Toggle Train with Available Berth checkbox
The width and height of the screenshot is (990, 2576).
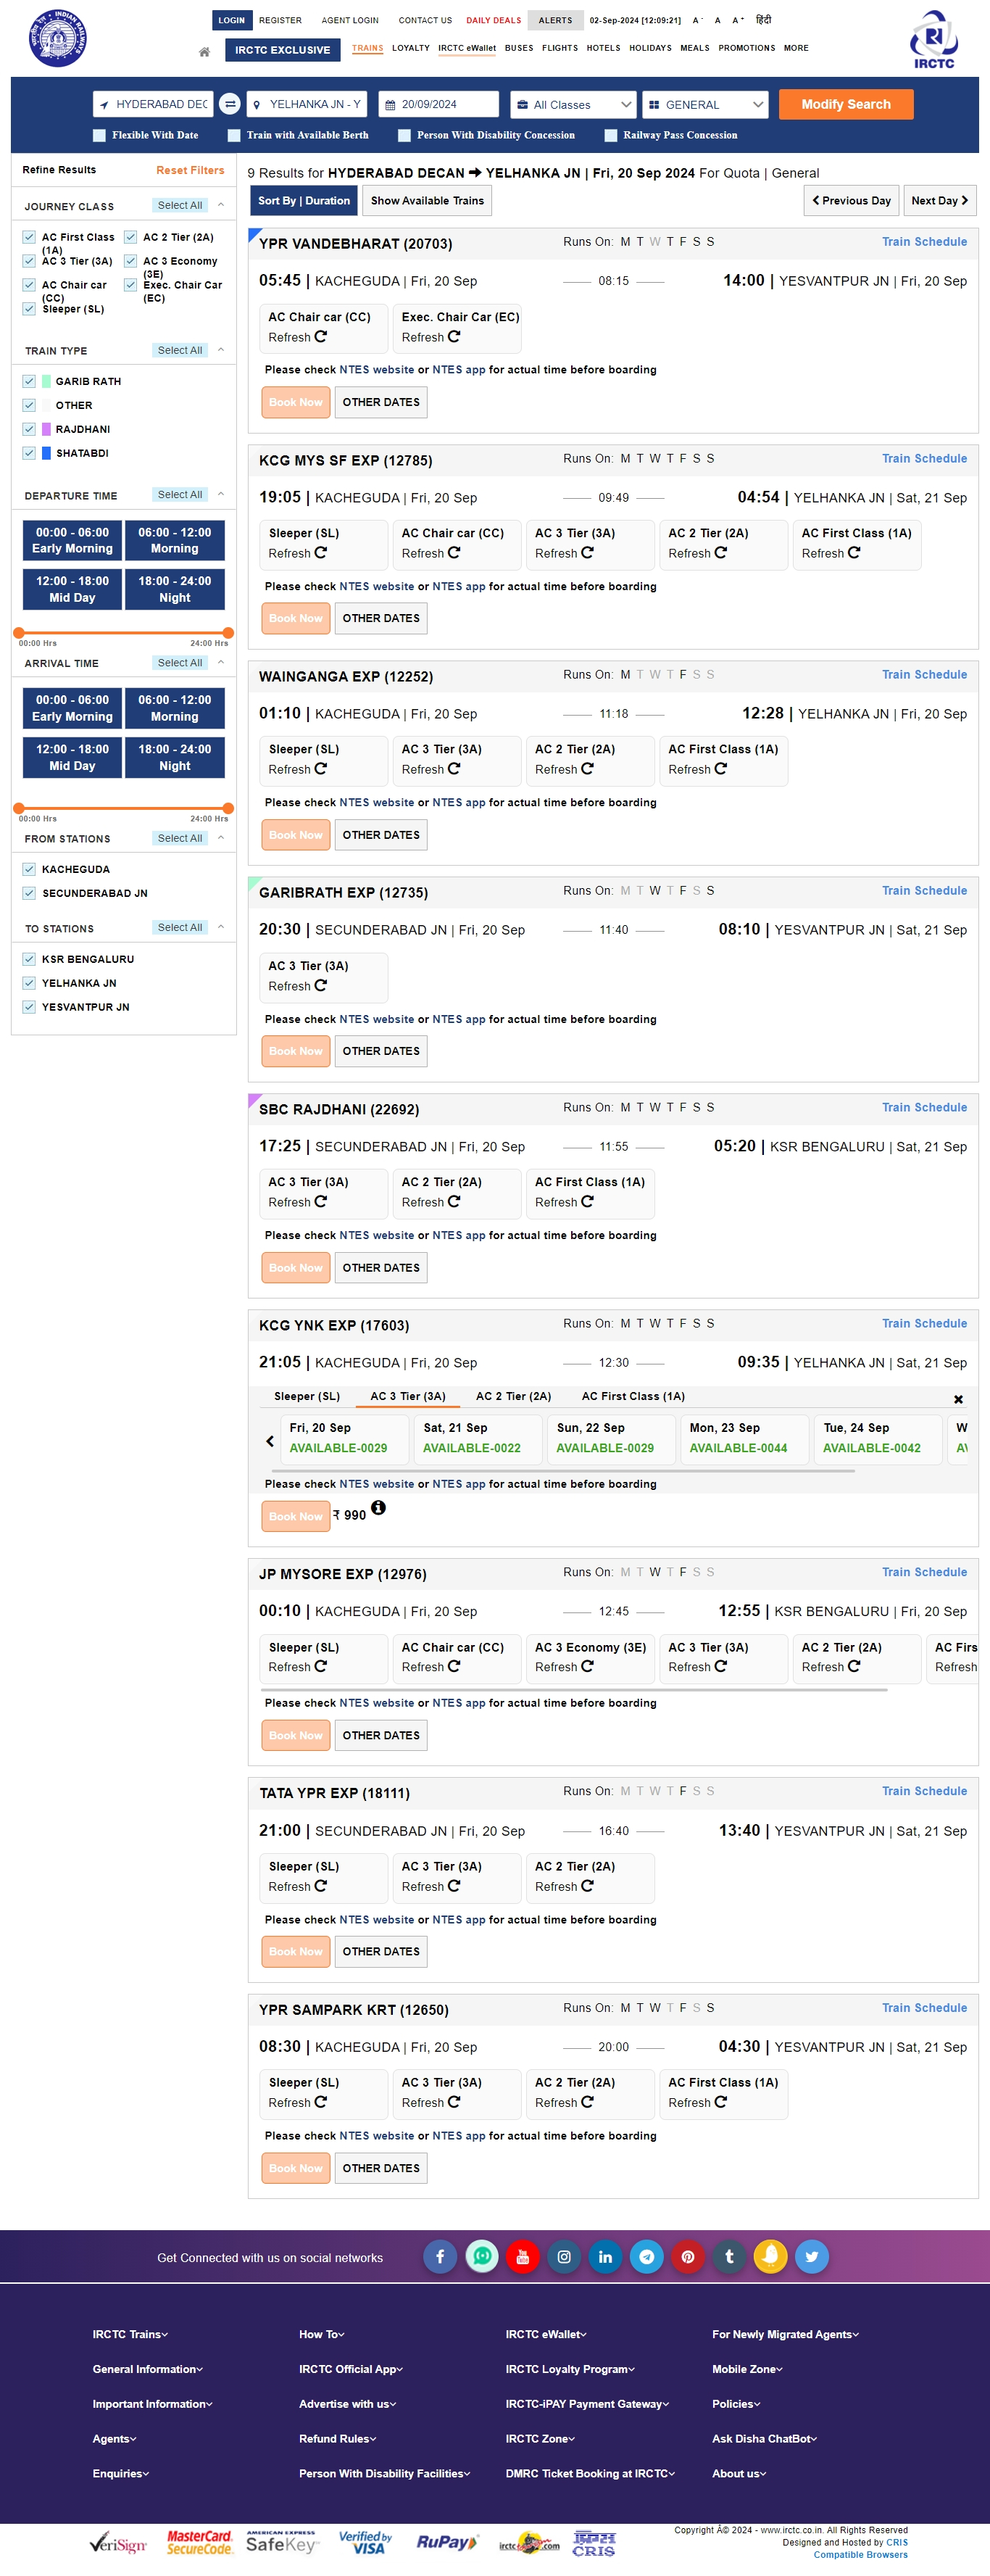[x=234, y=135]
